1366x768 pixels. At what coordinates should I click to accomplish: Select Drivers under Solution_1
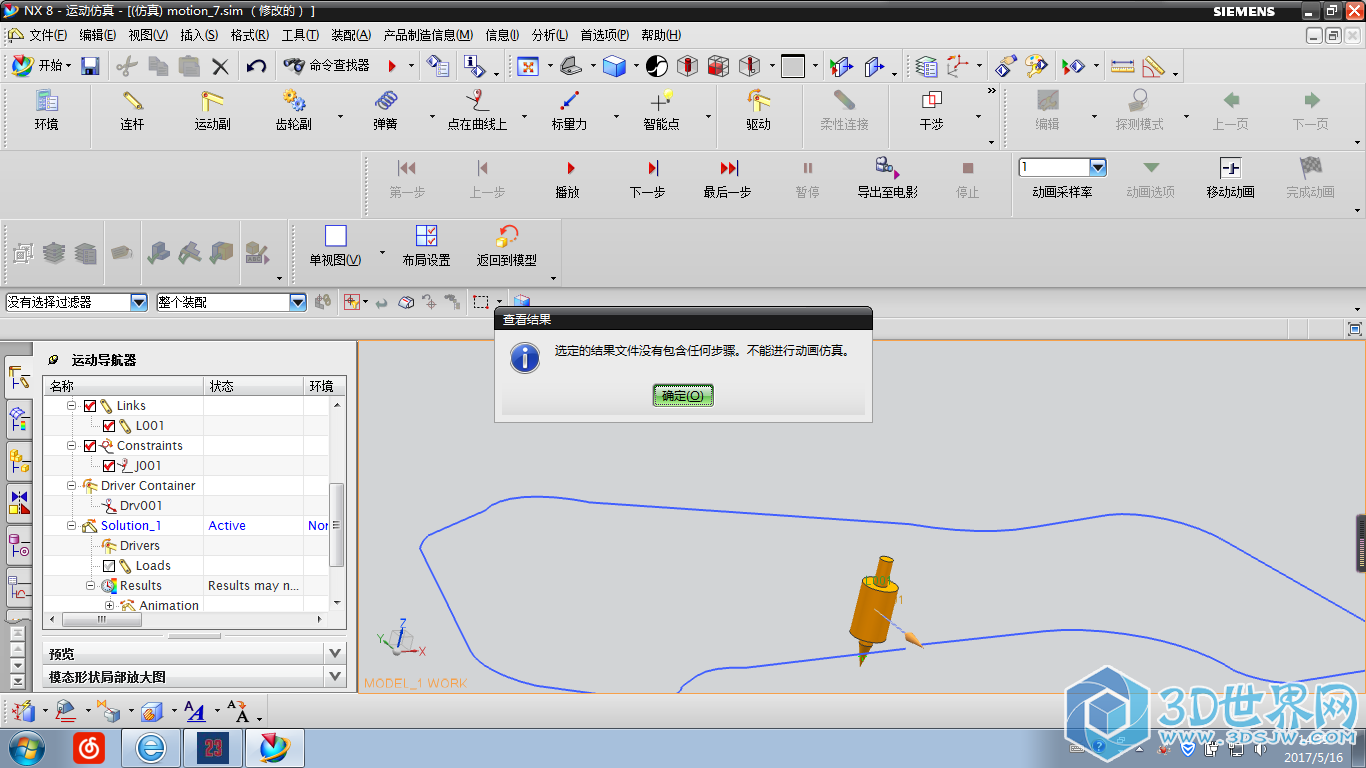pyautogui.click(x=139, y=546)
